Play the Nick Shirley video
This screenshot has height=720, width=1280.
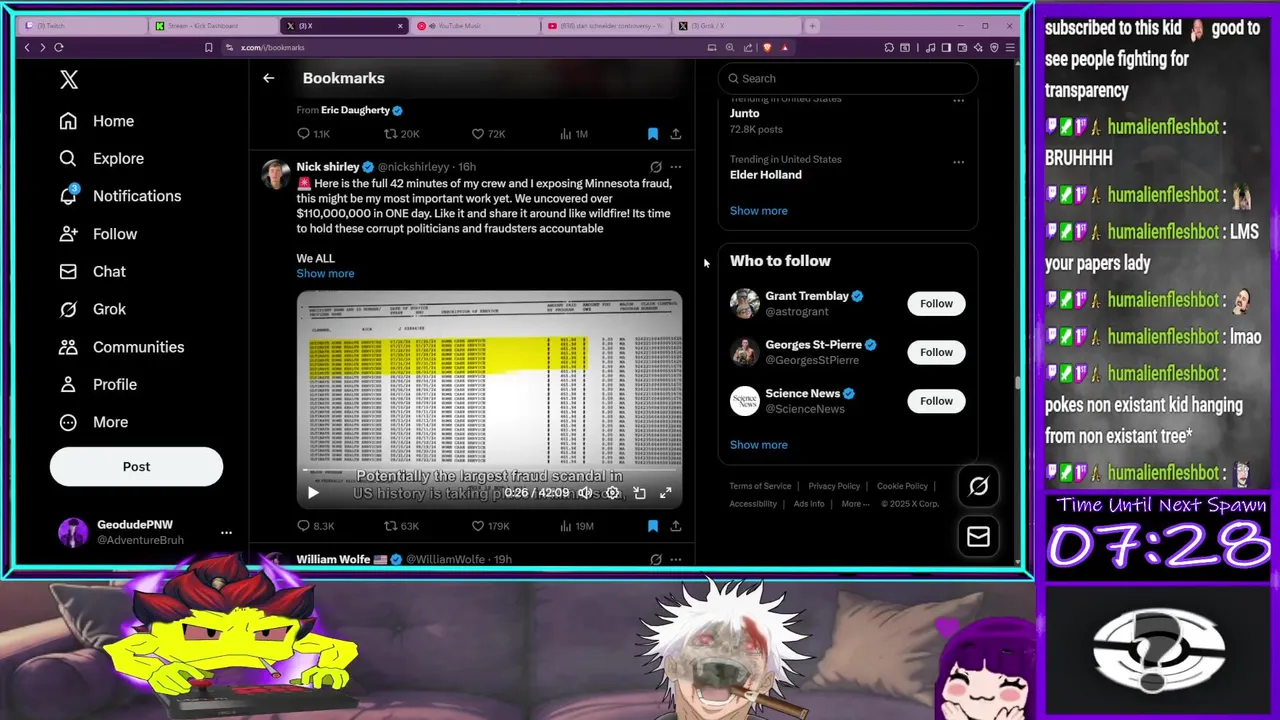coord(313,493)
